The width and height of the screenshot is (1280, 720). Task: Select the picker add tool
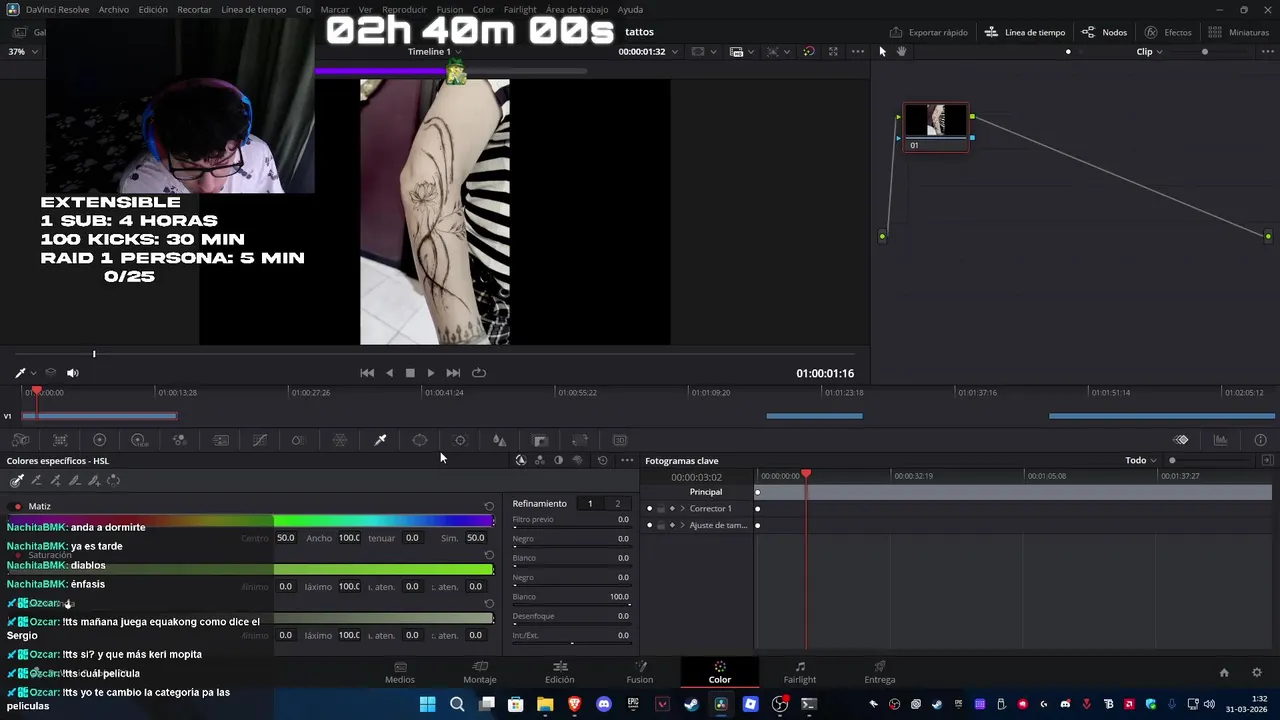pyautogui.click(x=55, y=481)
